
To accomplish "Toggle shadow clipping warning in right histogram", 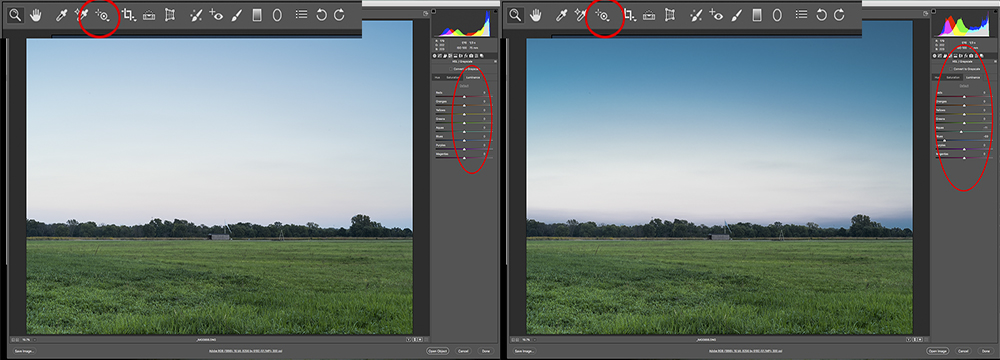I will click(x=934, y=12).
